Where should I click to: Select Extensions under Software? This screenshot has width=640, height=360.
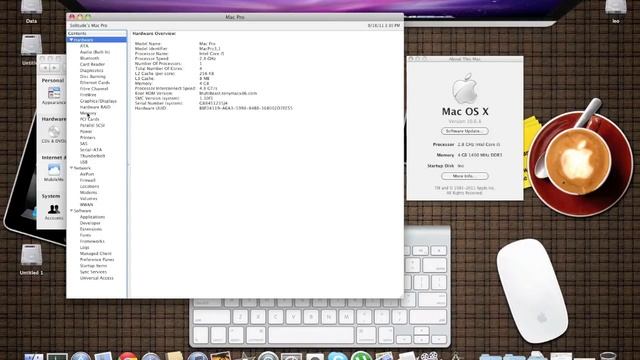[x=91, y=229]
